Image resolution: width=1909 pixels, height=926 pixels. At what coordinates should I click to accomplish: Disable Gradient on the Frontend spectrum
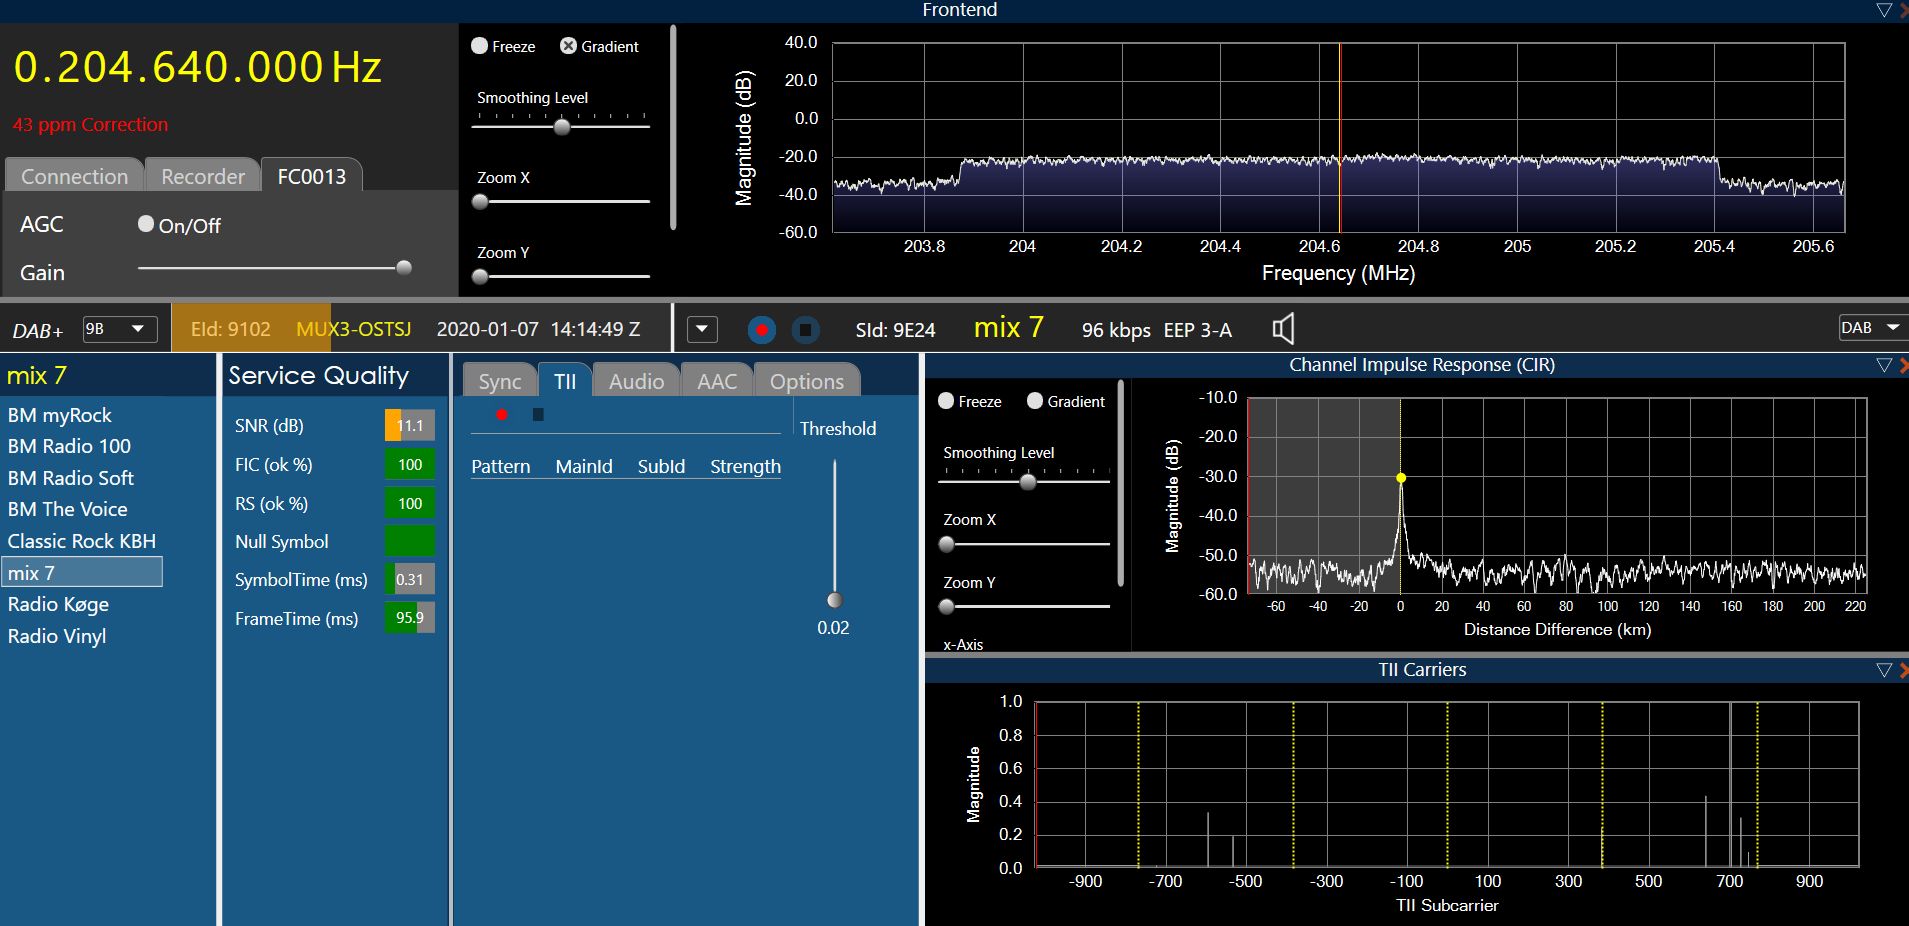click(x=568, y=46)
